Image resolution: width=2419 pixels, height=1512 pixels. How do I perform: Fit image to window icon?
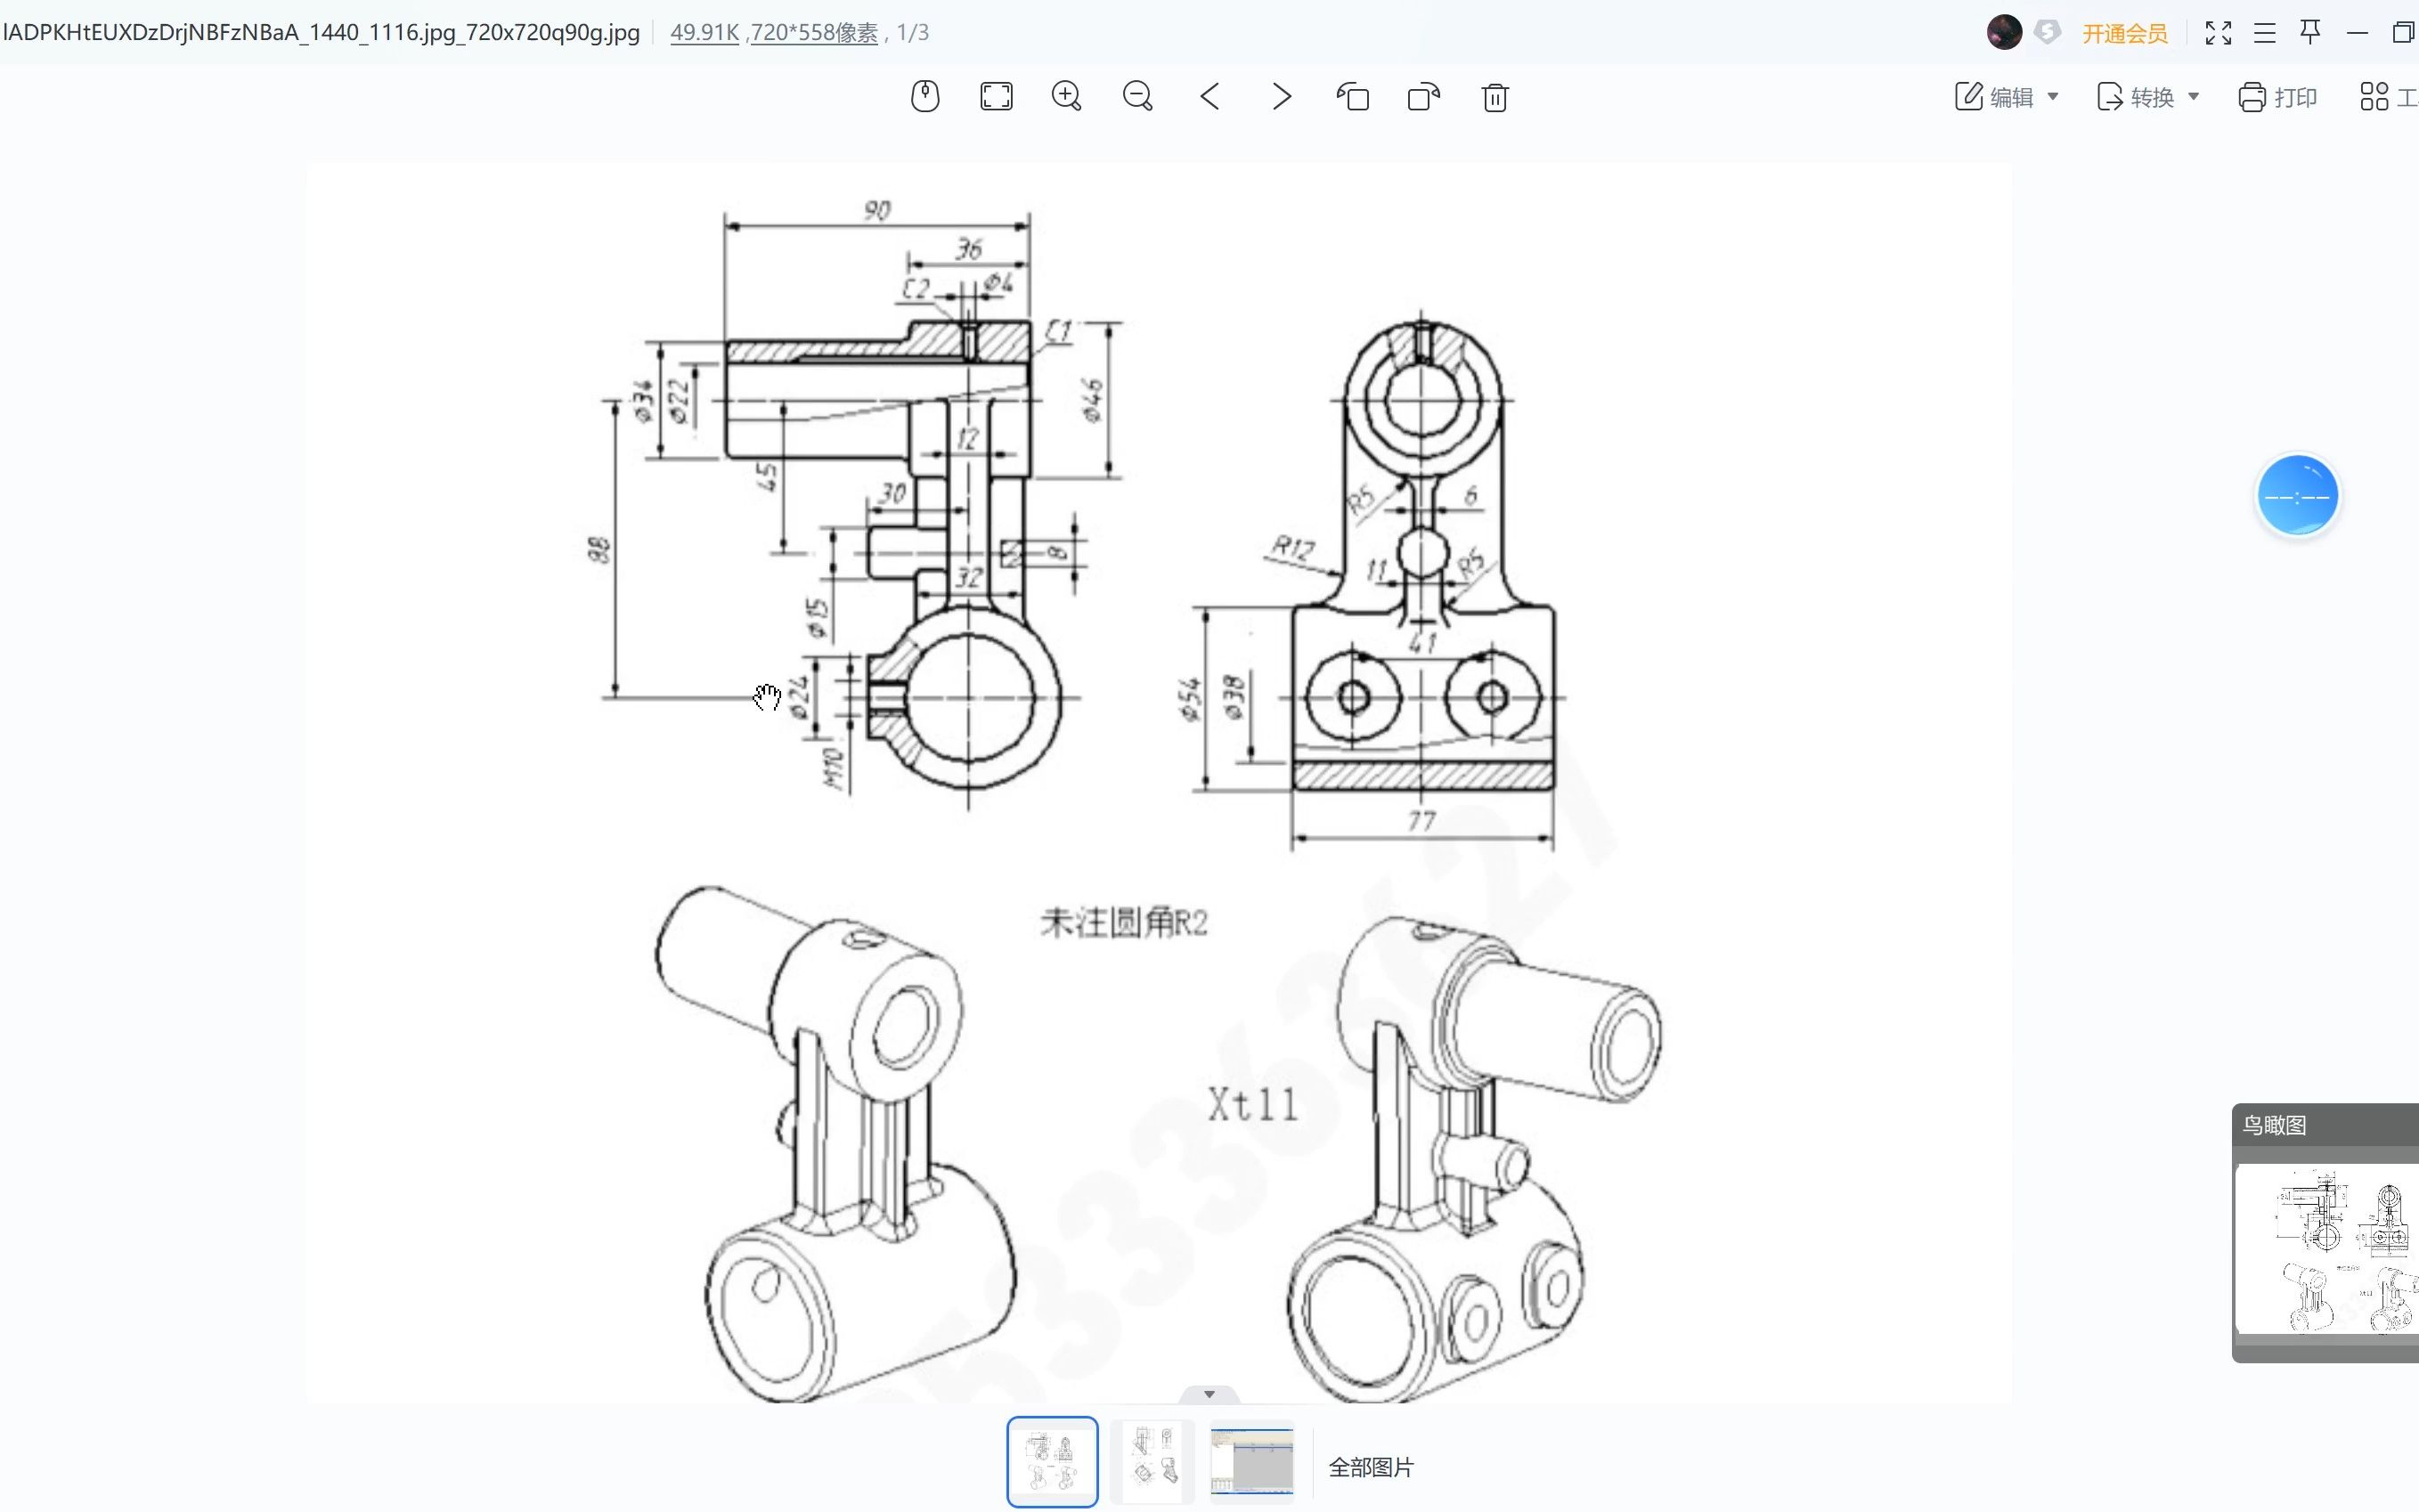[996, 97]
